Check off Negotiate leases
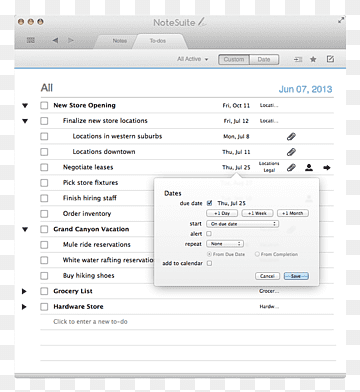 (44, 167)
